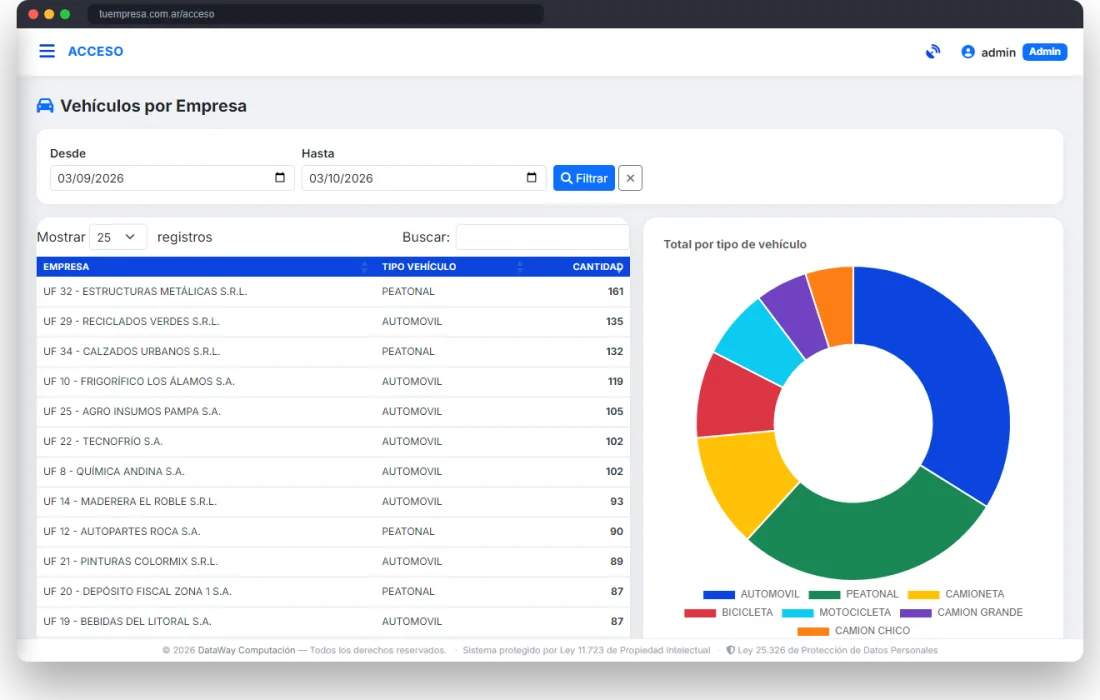Viewport: 1100px width, 700px height.
Task: Click the refresh sync icon in header
Action: pos(932,52)
